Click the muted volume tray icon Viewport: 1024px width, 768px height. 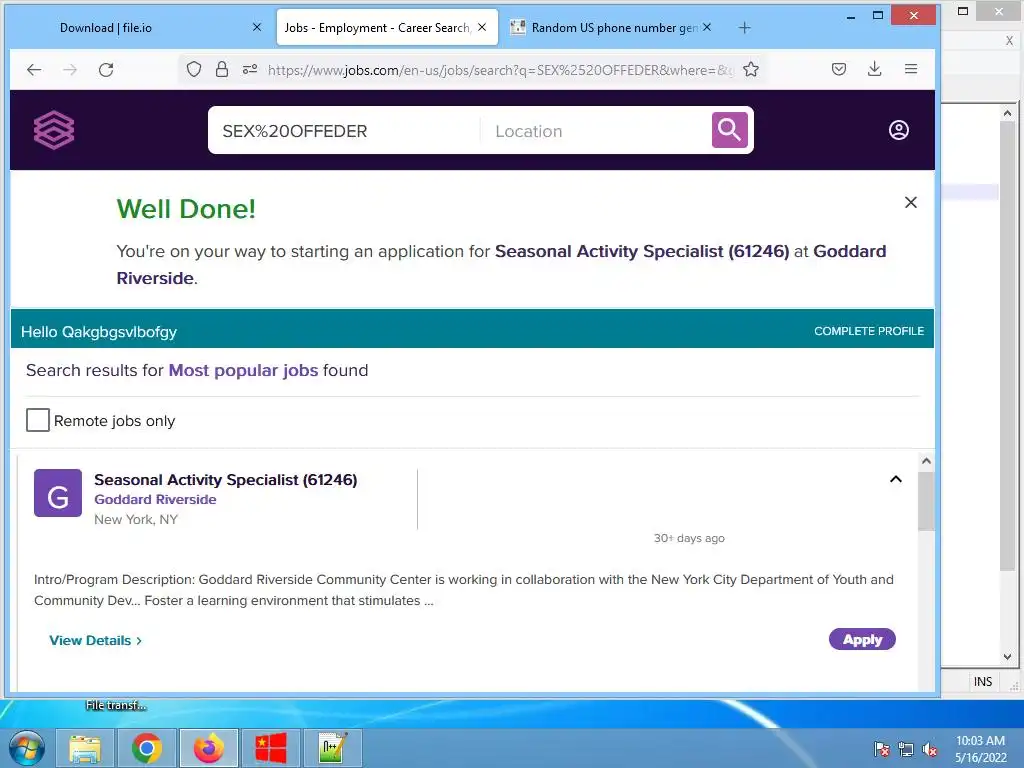(x=930, y=749)
